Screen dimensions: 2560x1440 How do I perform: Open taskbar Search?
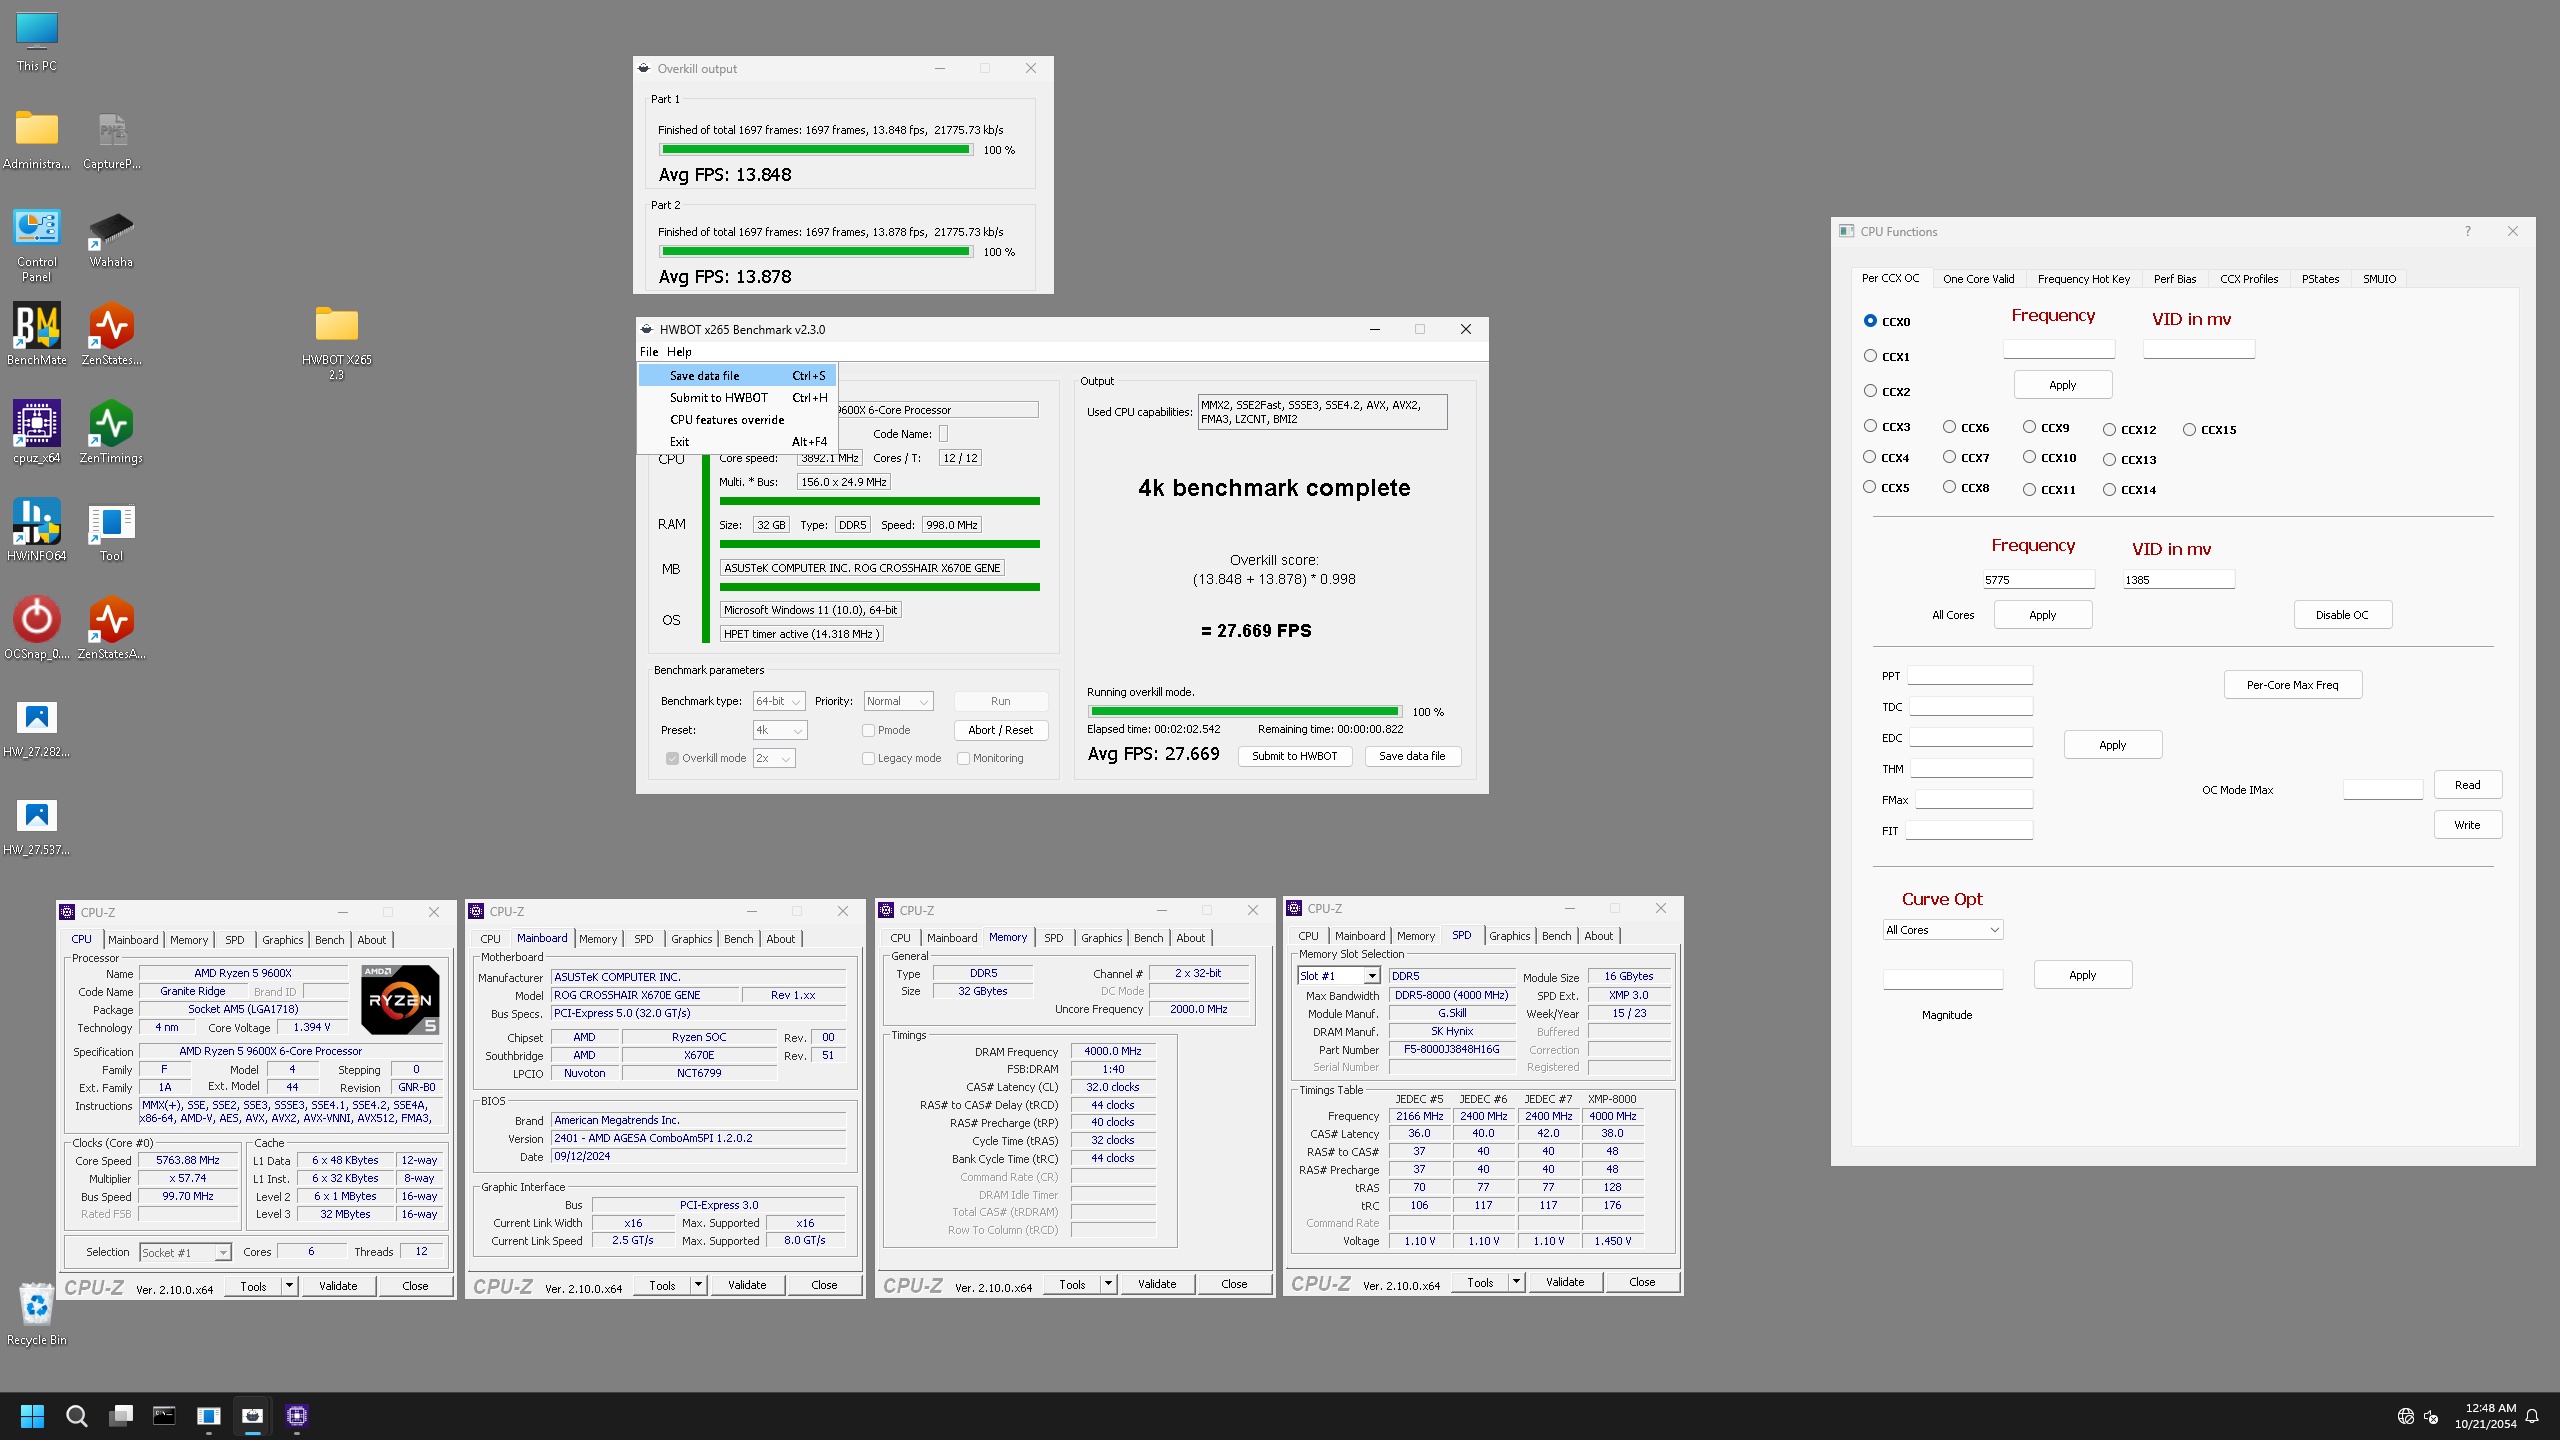[77, 1416]
